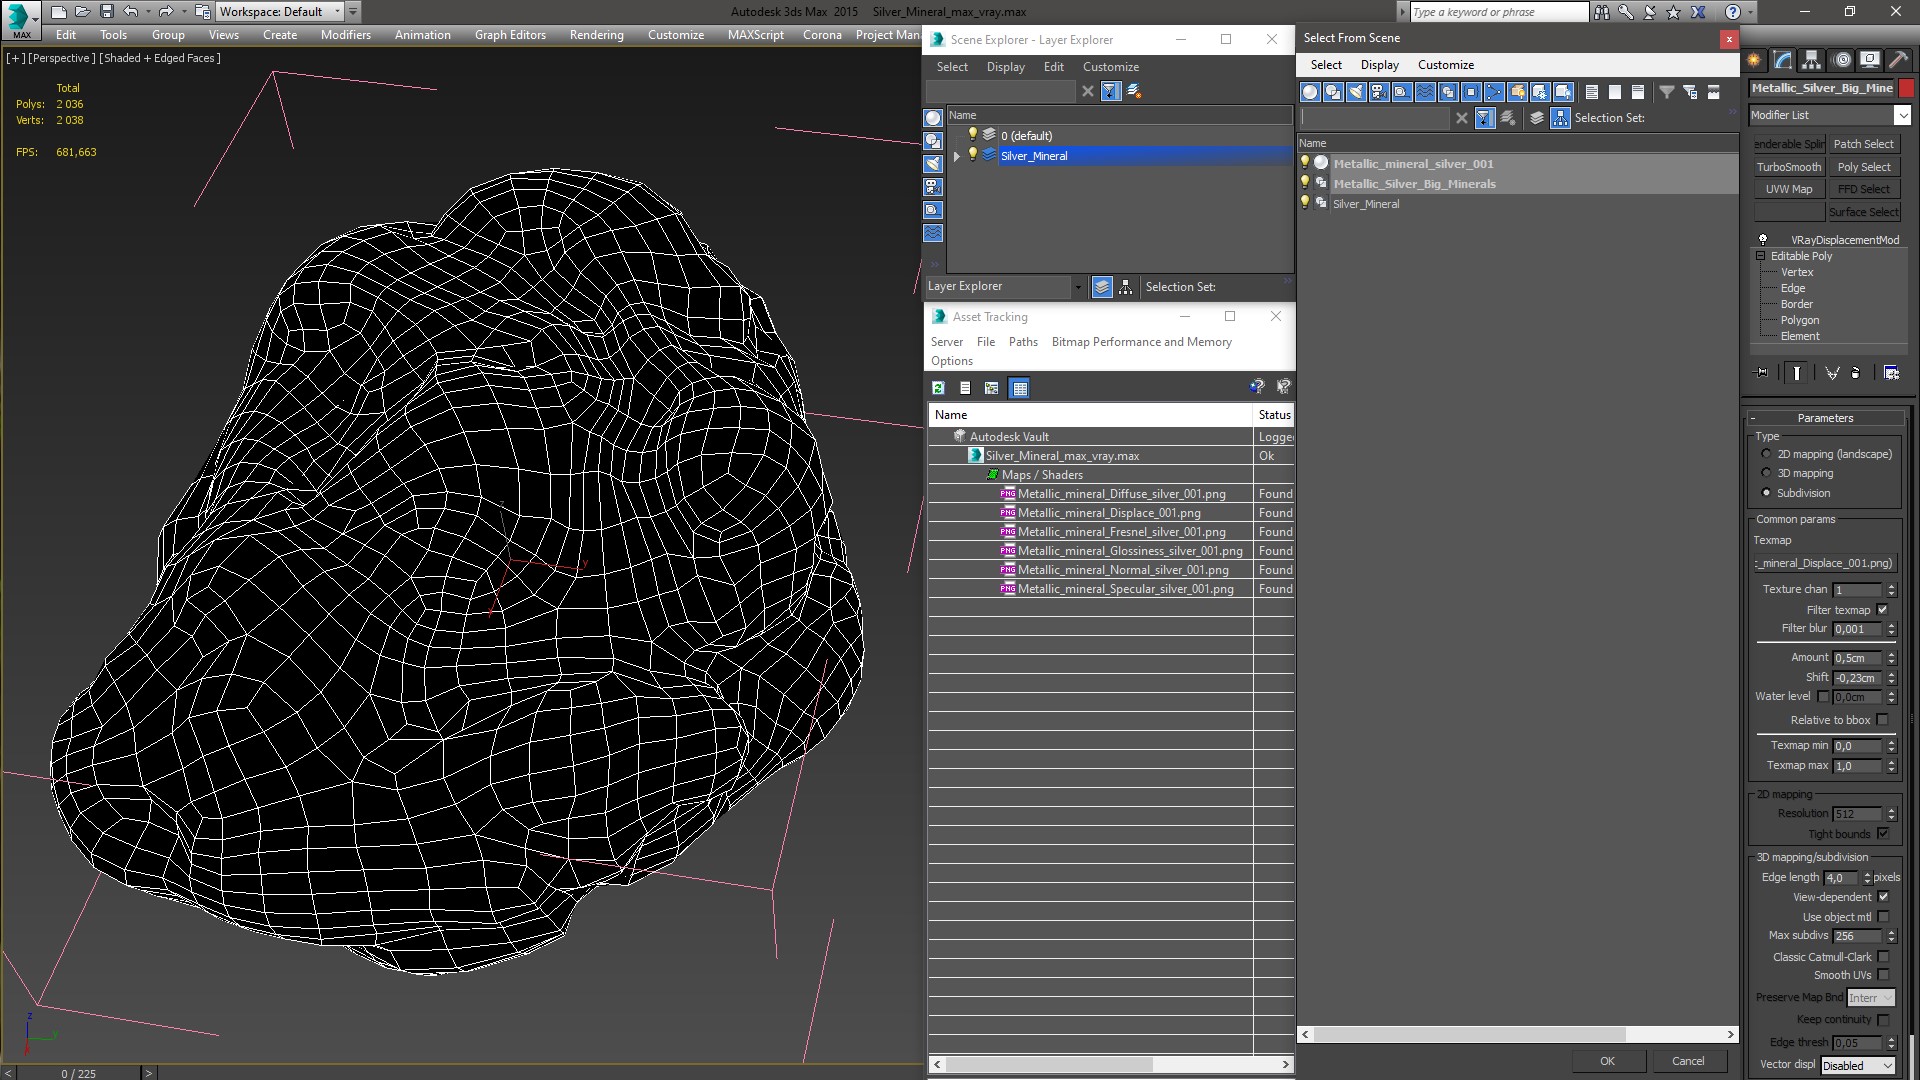Toggle VRayDisplacementMod lightbulb icon
The width and height of the screenshot is (1920, 1080).
tap(1763, 240)
